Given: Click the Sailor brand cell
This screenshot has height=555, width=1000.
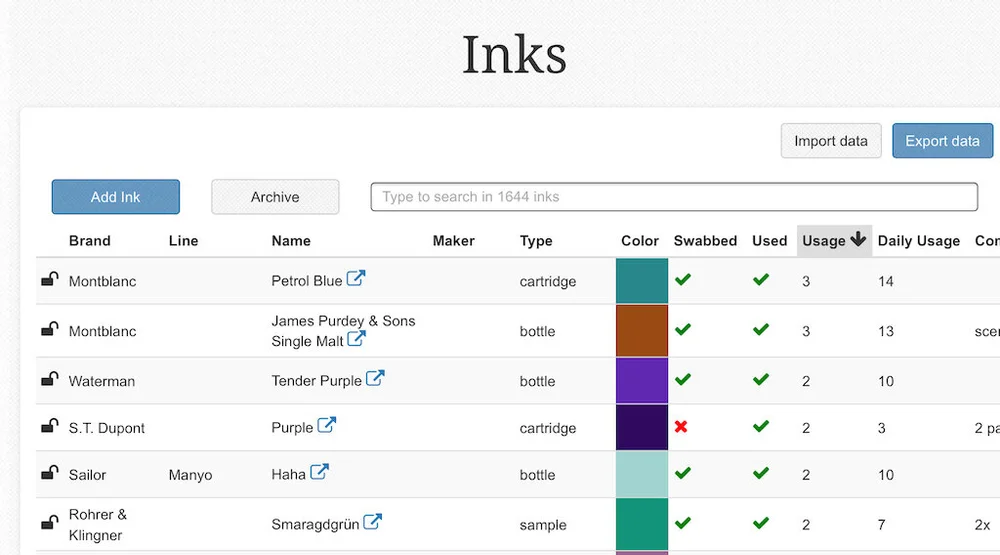Looking at the screenshot, I should [87, 475].
